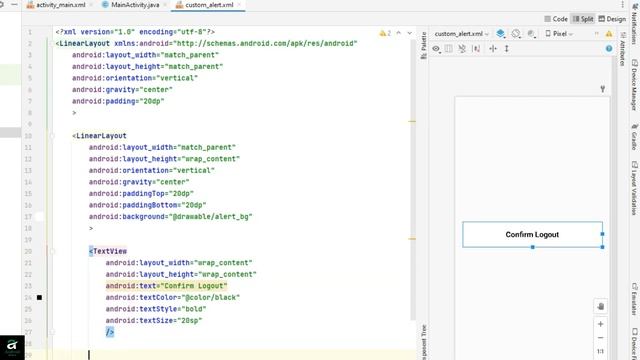This screenshot has height=360, width=640.
Task: Open the view options eye icon
Action: pos(436,49)
